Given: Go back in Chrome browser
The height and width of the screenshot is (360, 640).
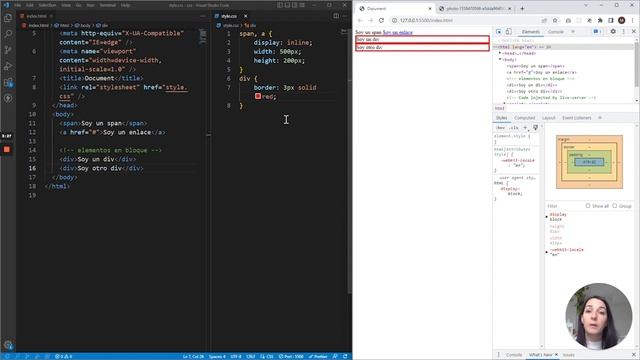Looking at the screenshot, I should coord(360,20).
